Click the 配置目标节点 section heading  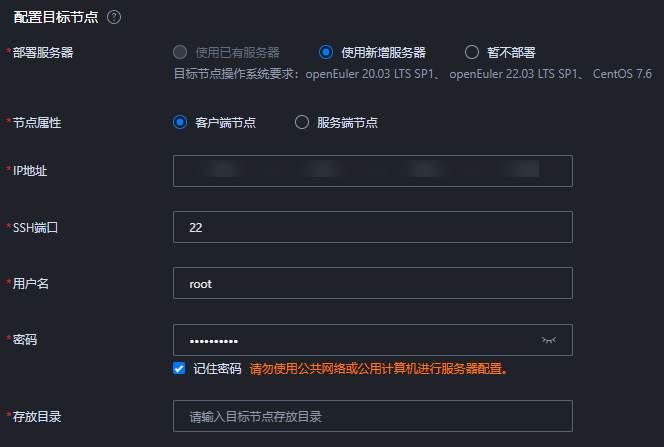[56, 17]
